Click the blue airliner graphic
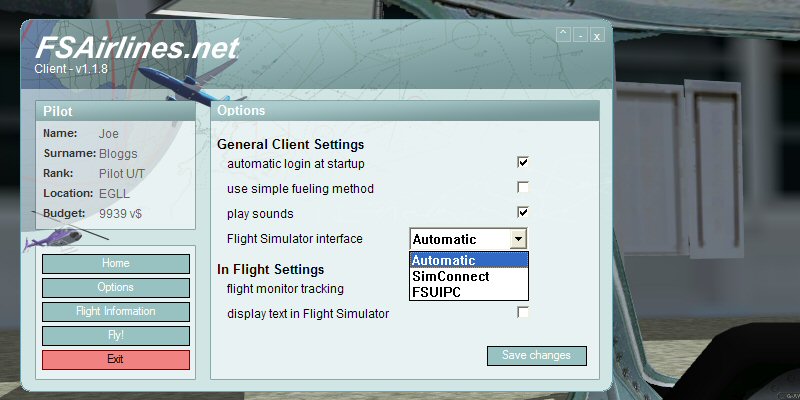Viewport: 800px width, 400px height. (191, 84)
